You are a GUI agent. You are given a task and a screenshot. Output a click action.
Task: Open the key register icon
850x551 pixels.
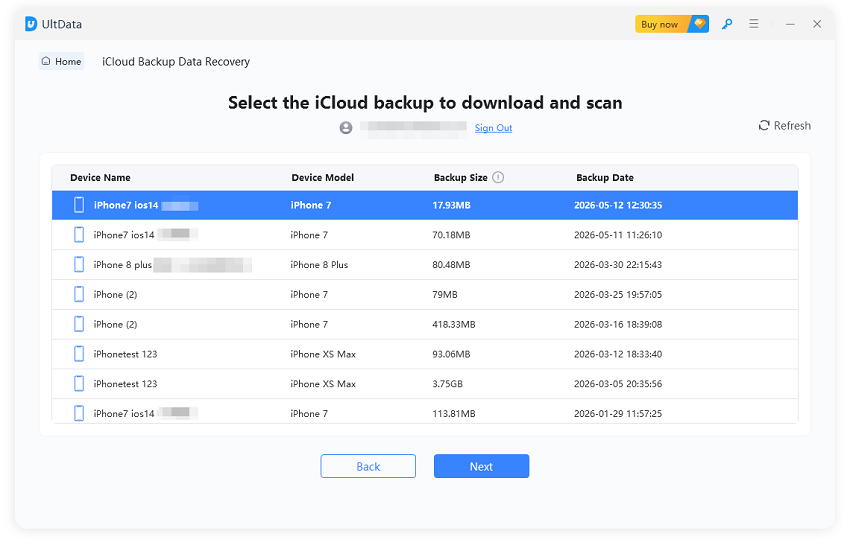(727, 24)
